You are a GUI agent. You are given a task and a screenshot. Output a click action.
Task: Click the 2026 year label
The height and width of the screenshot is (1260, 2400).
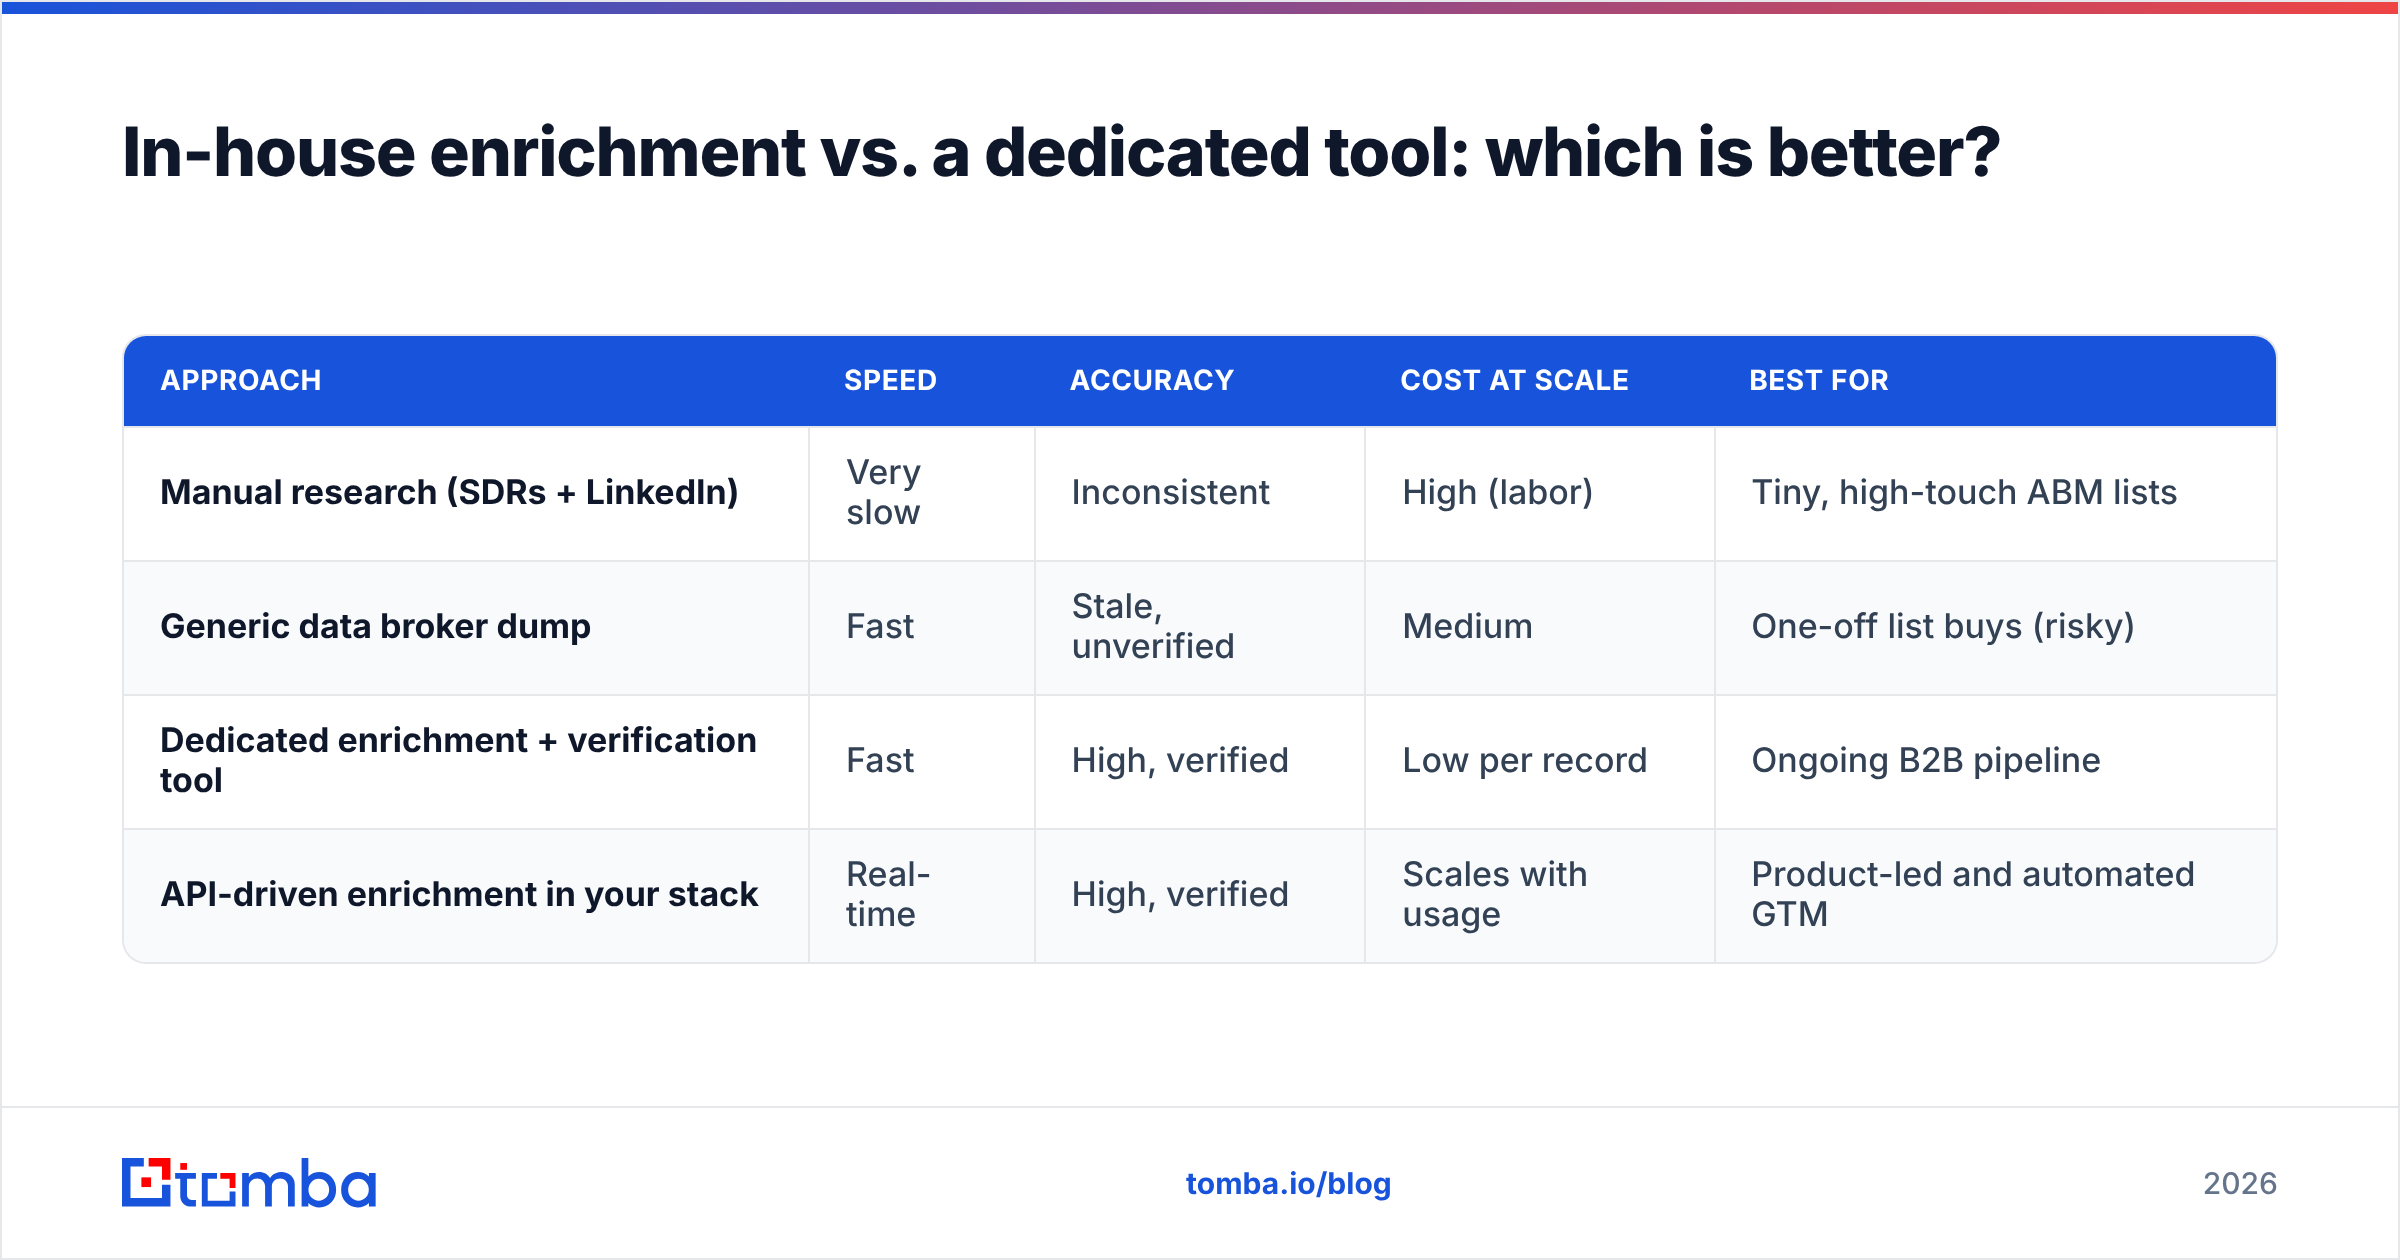[2240, 1184]
